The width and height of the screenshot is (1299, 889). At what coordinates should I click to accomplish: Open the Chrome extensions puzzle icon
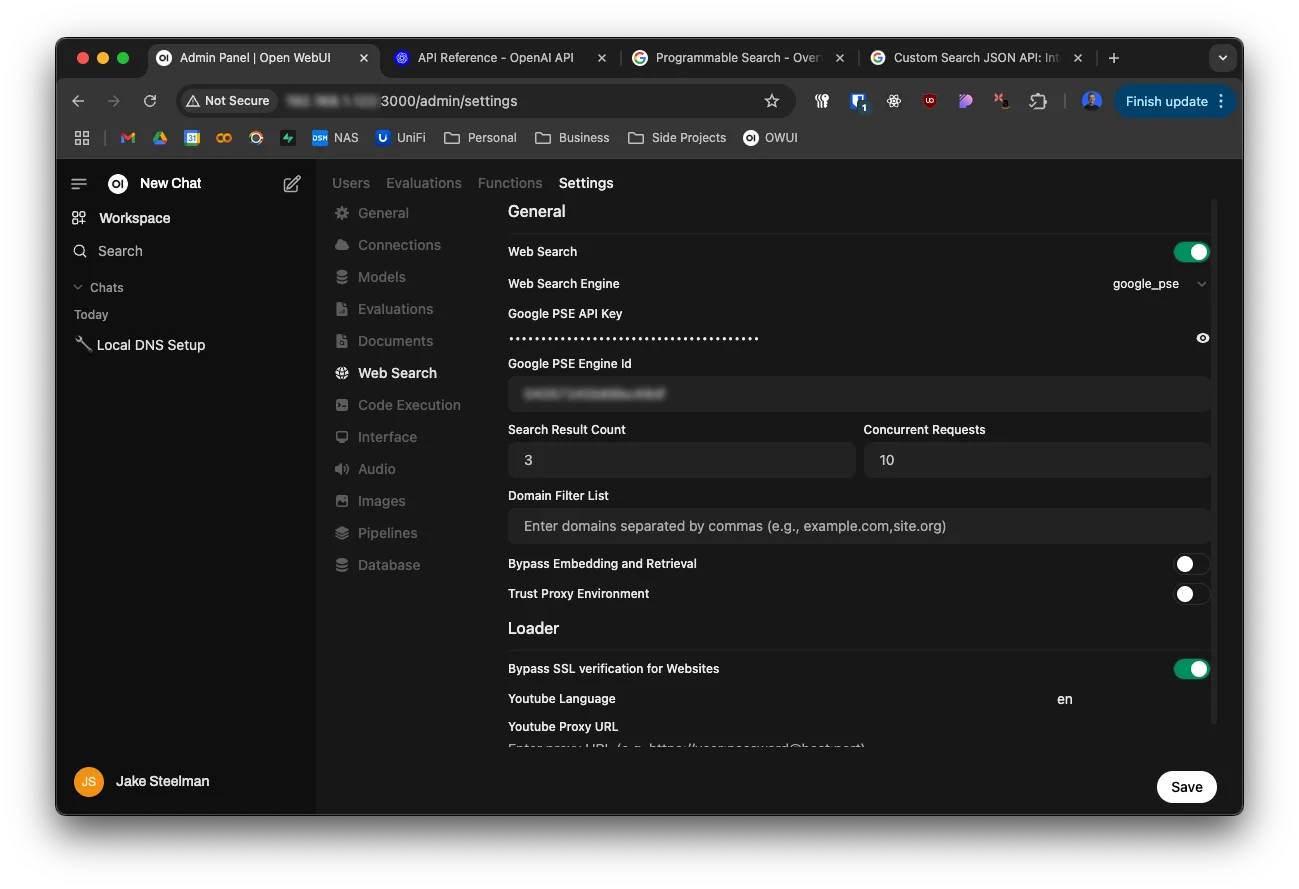point(1038,101)
